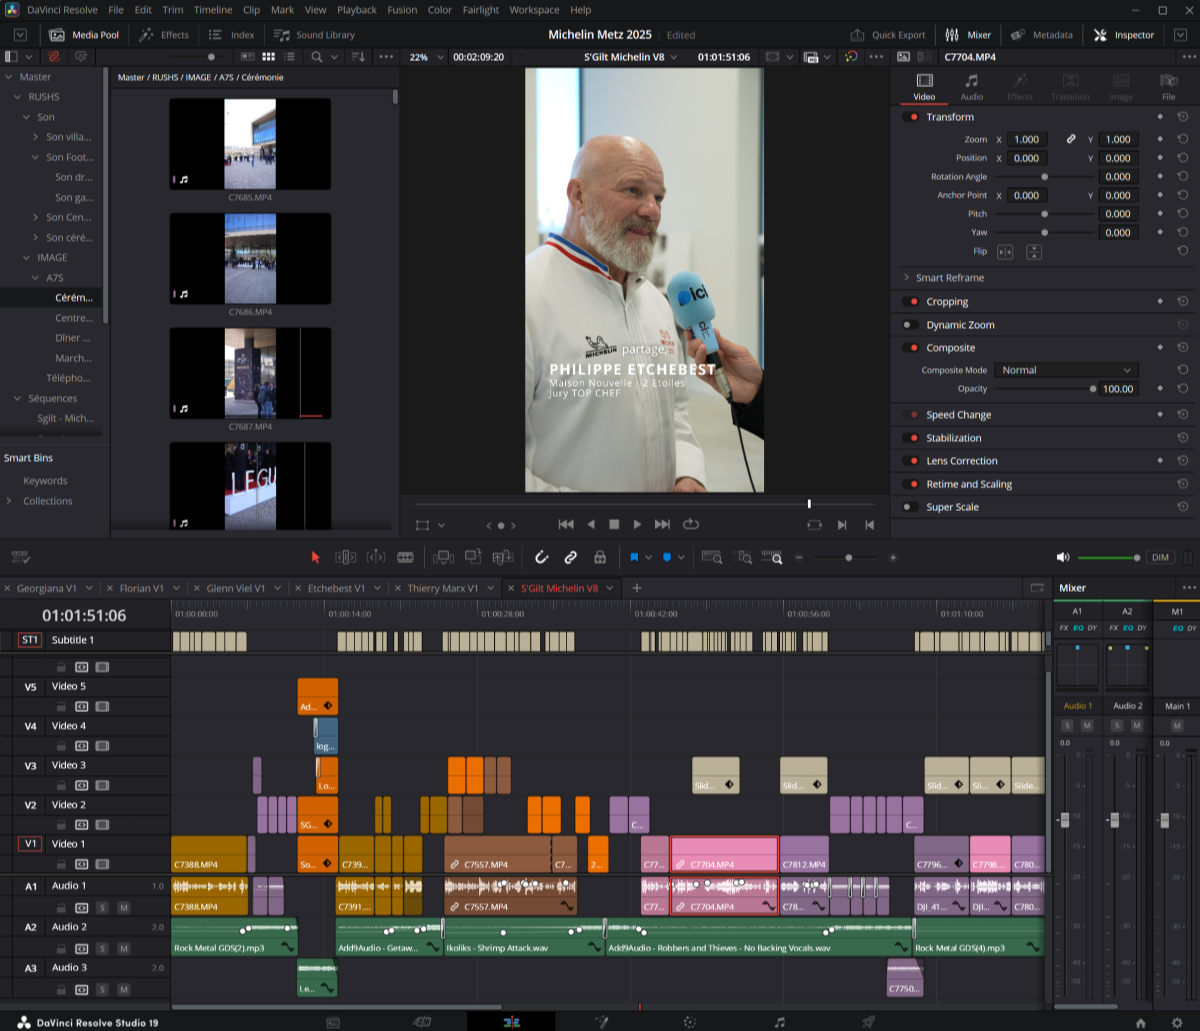
Task: Enable the Super Scale switch
Action: 910,506
